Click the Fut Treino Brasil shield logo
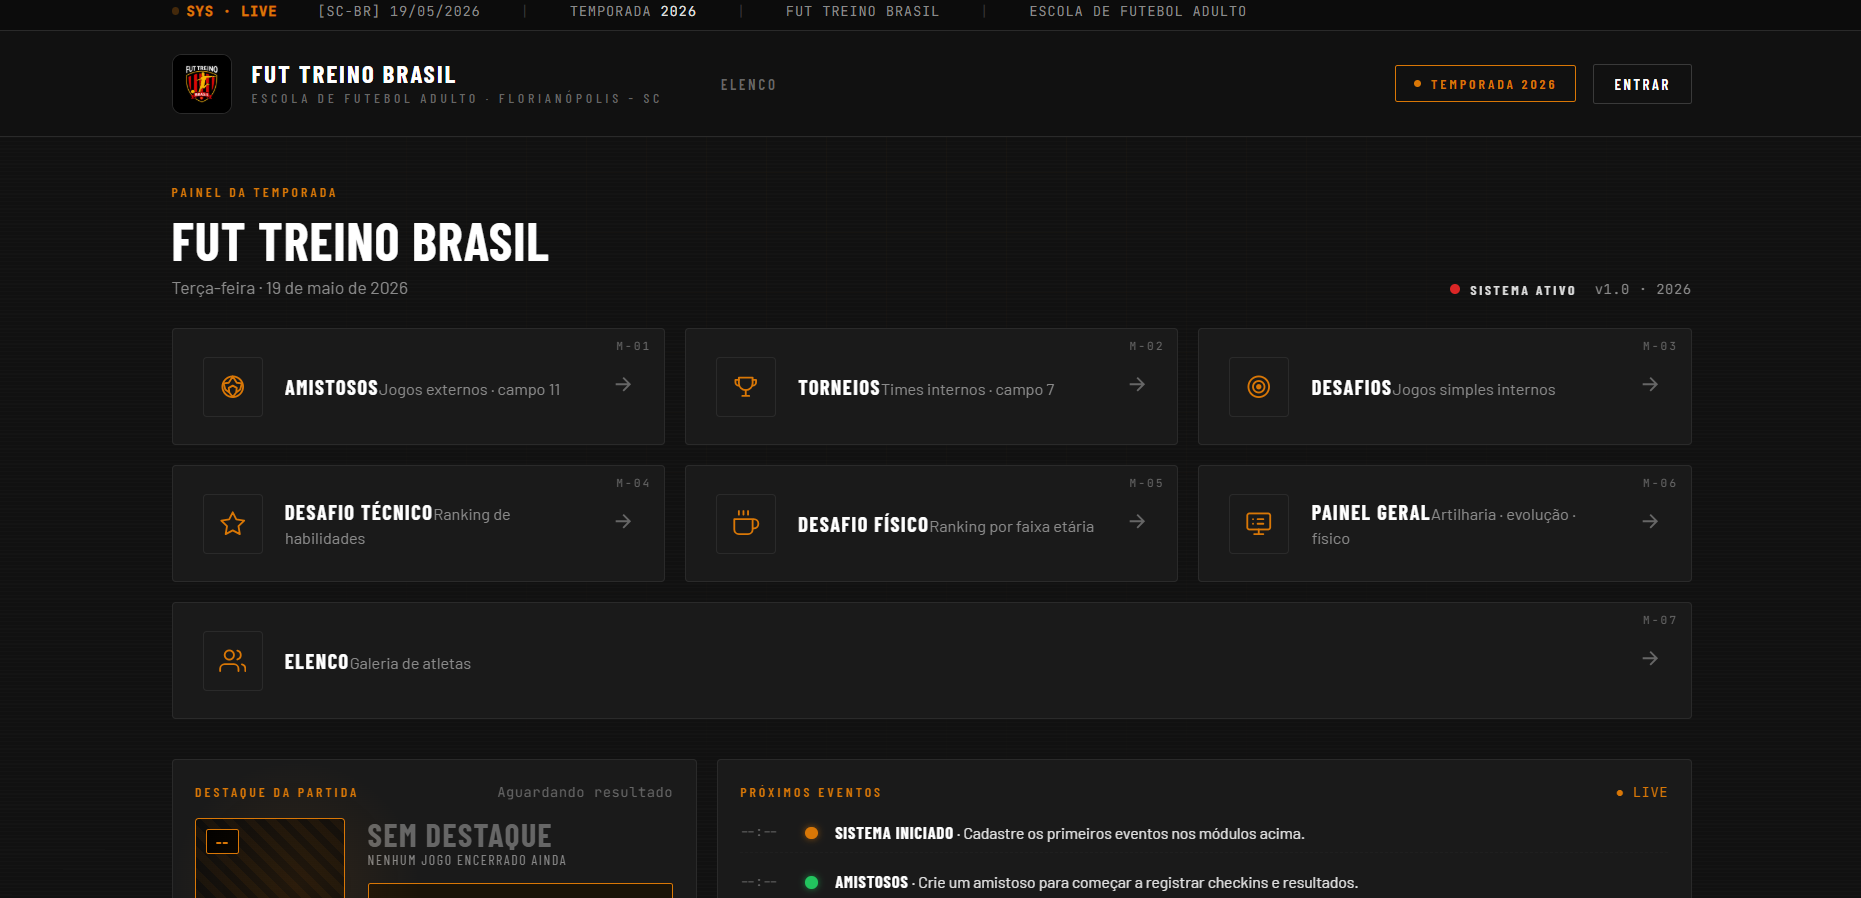The image size is (1861, 898). pos(202,84)
